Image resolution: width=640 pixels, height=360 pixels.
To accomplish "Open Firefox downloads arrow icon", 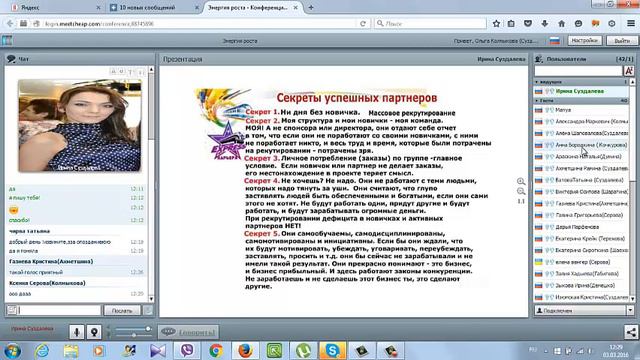I will pos(545,24).
